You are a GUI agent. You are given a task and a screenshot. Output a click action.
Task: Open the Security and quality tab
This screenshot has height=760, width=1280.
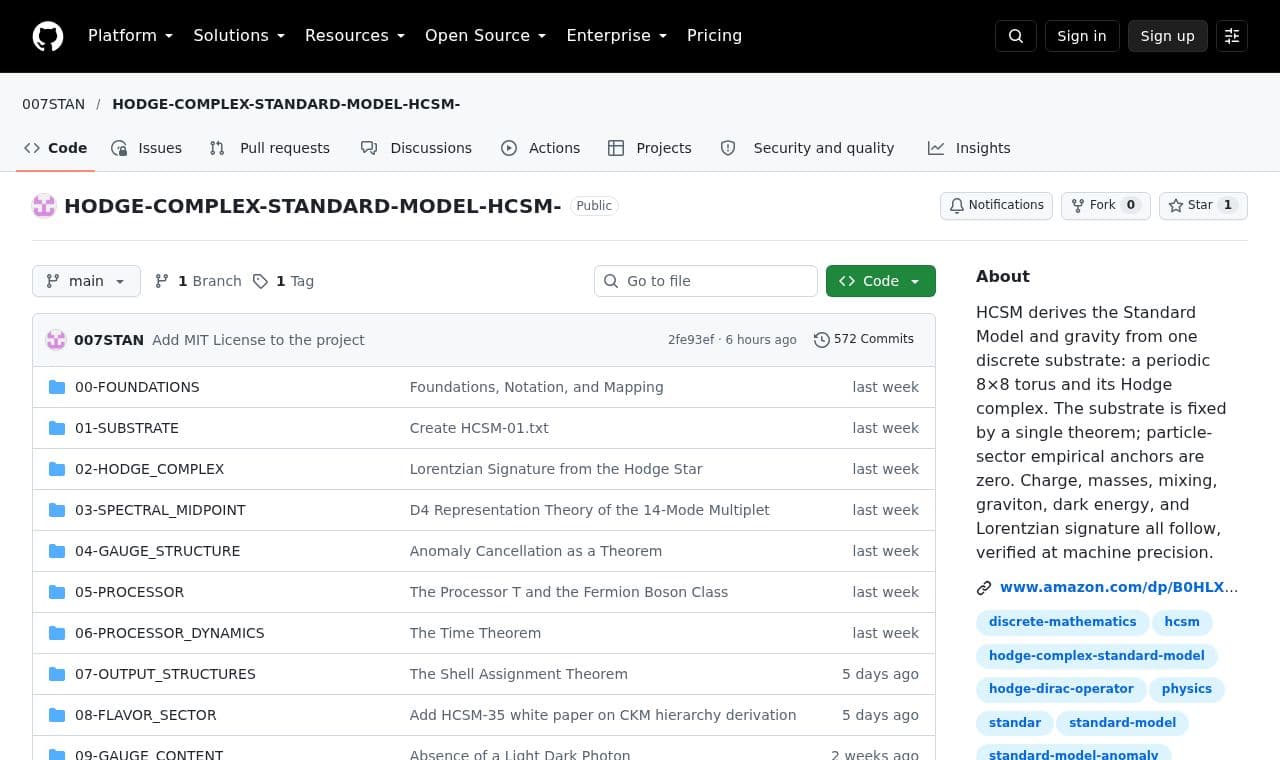[x=808, y=148]
